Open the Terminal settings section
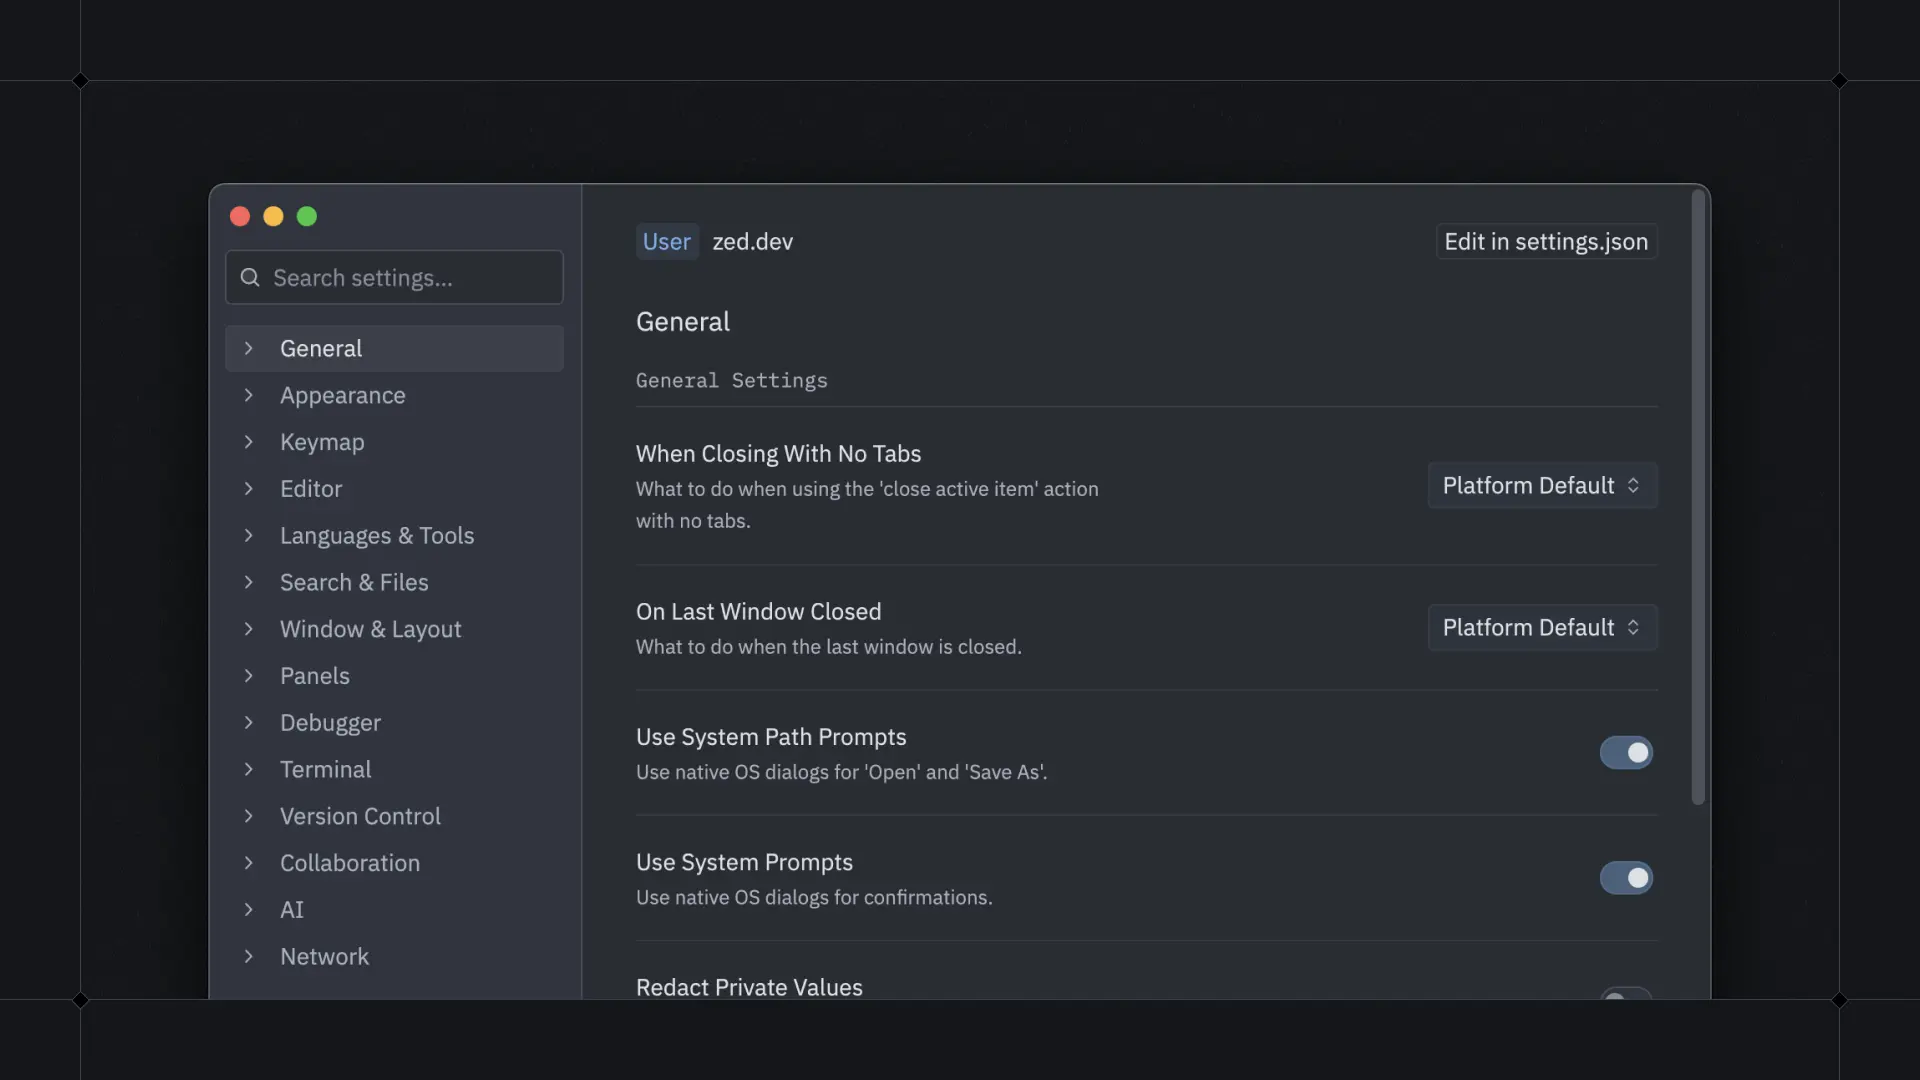 324,769
